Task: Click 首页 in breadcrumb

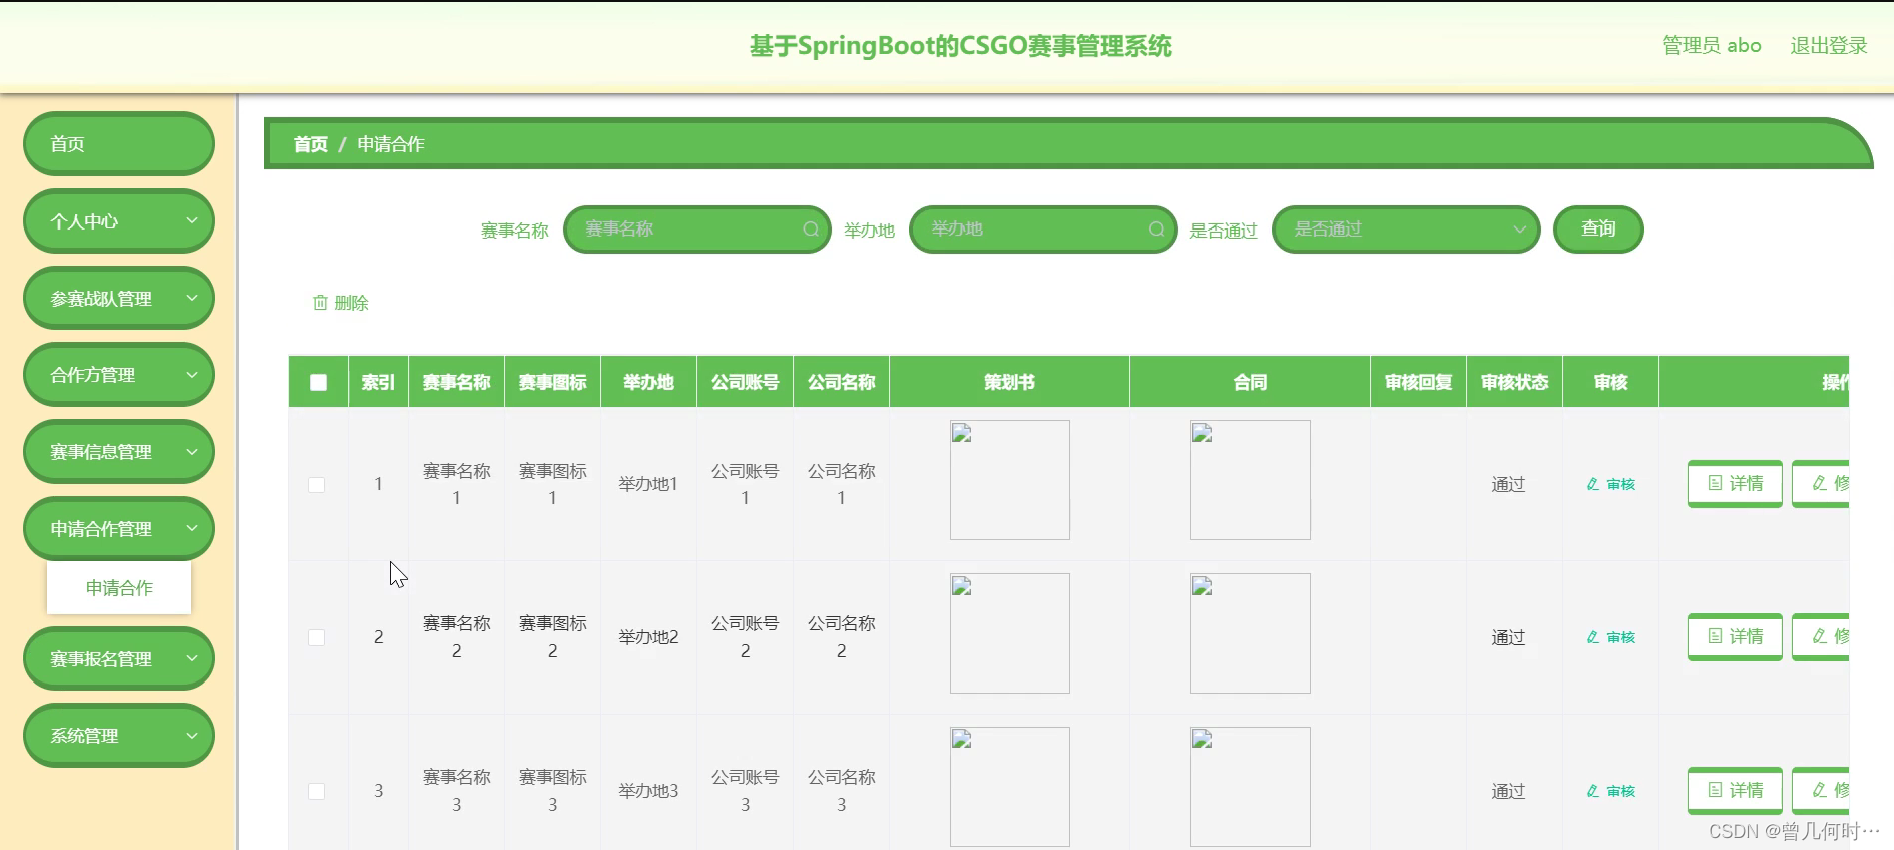Action: [310, 144]
